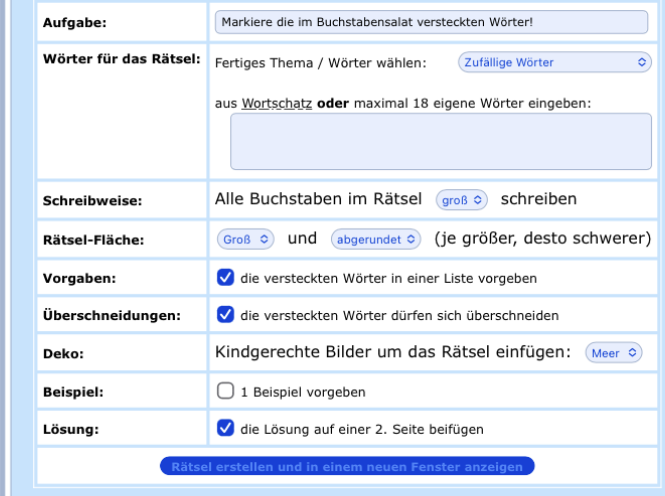Viewport: 665px width, 496px height.
Task: Click the Aufgabe text input field
Action: pos(431,21)
